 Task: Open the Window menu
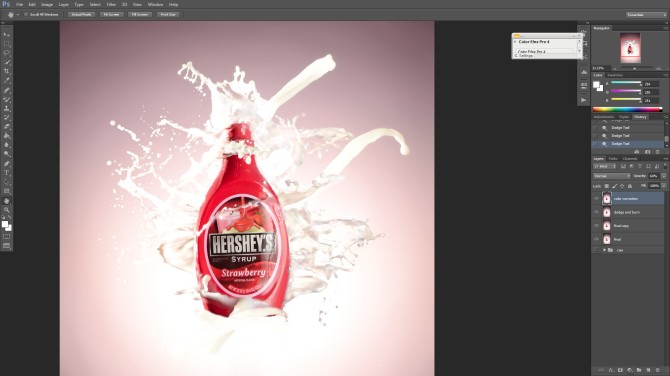155,4
